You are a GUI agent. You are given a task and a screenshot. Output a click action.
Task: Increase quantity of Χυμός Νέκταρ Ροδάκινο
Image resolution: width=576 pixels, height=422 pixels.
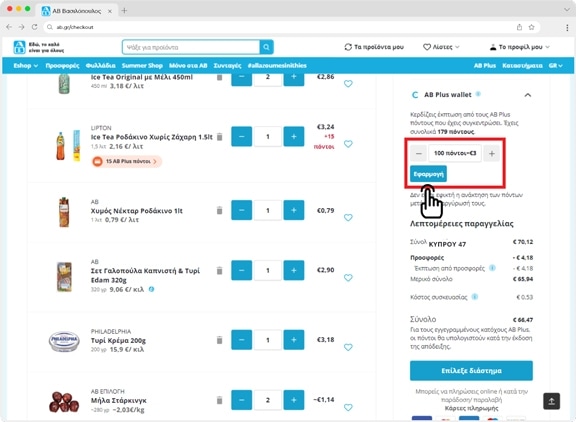pyautogui.click(x=294, y=210)
